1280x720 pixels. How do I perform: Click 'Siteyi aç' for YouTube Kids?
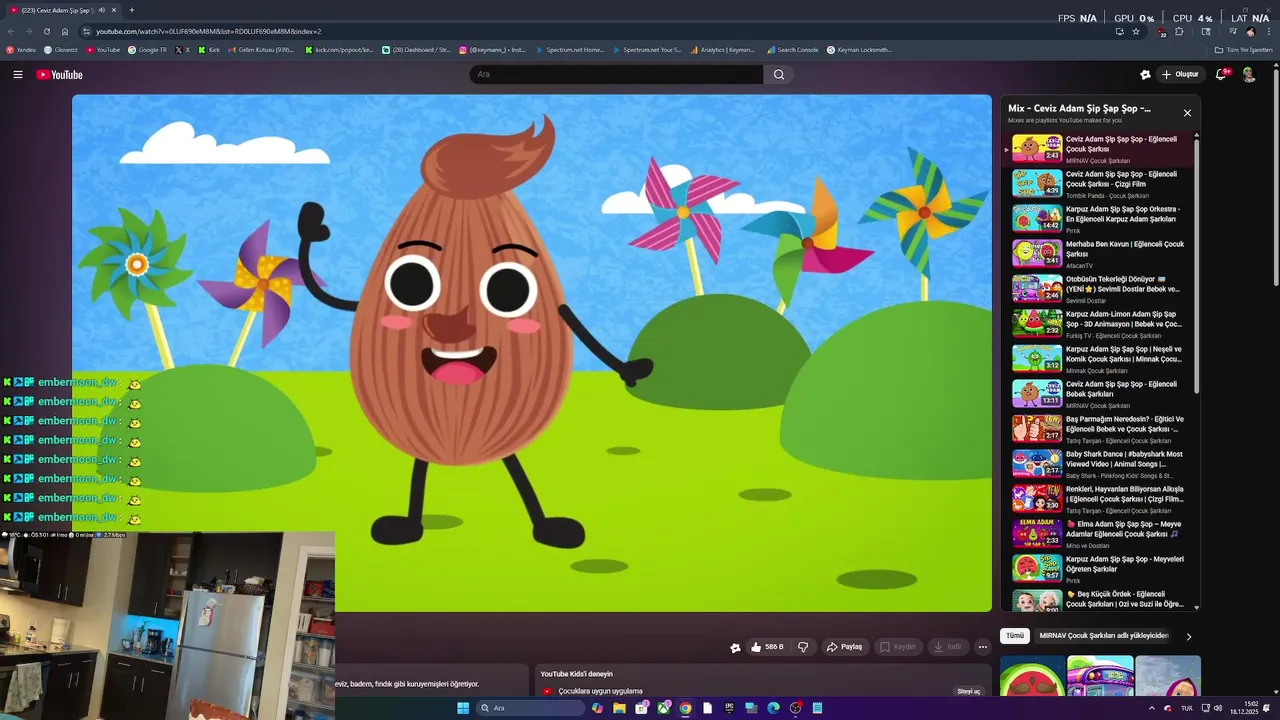pyautogui.click(x=969, y=691)
